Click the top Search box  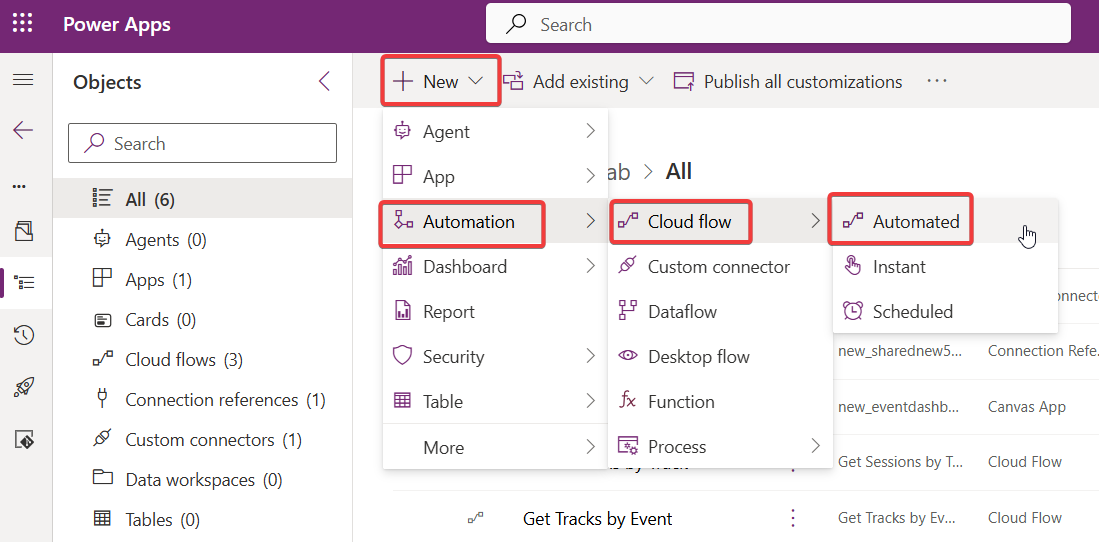coord(778,24)
